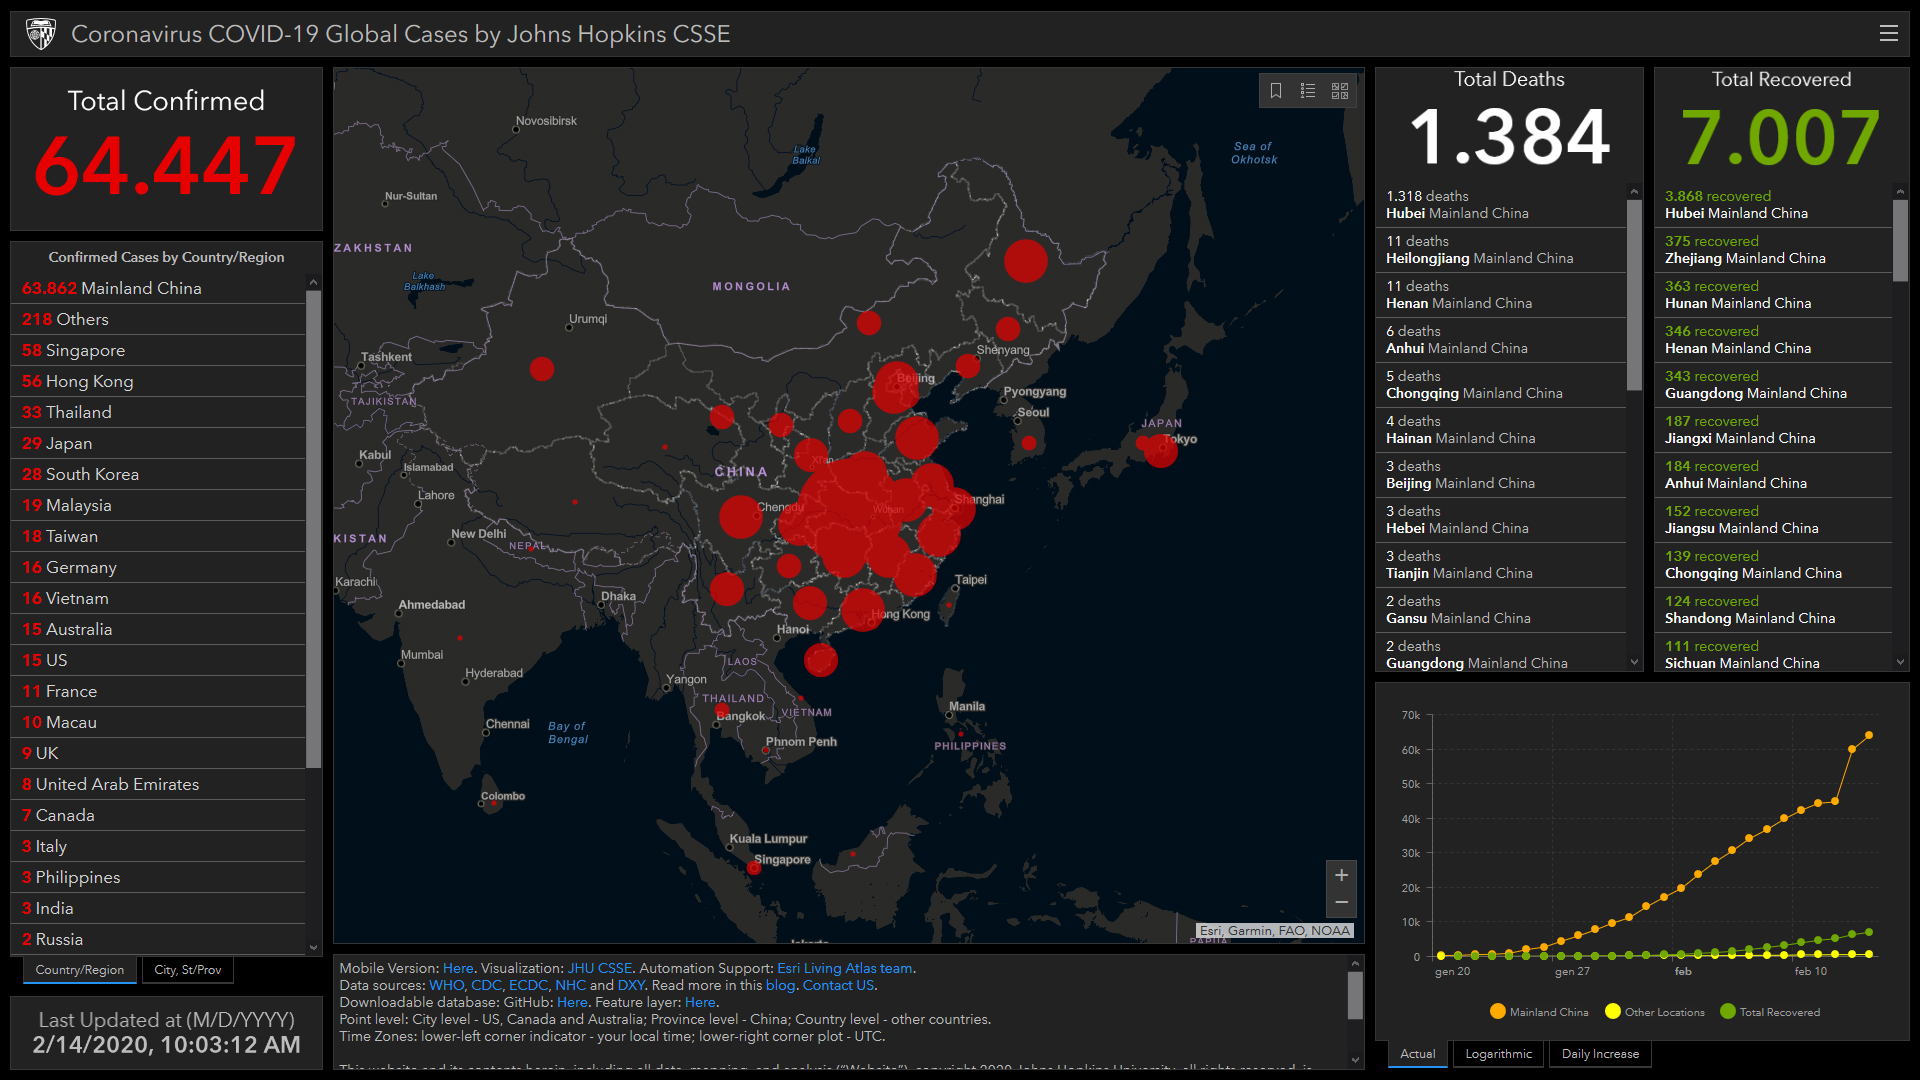This screenshot has width=1920, height=1080.
Task: Click 343 recovered Guangdong entry
Action: click(1774, 385)
